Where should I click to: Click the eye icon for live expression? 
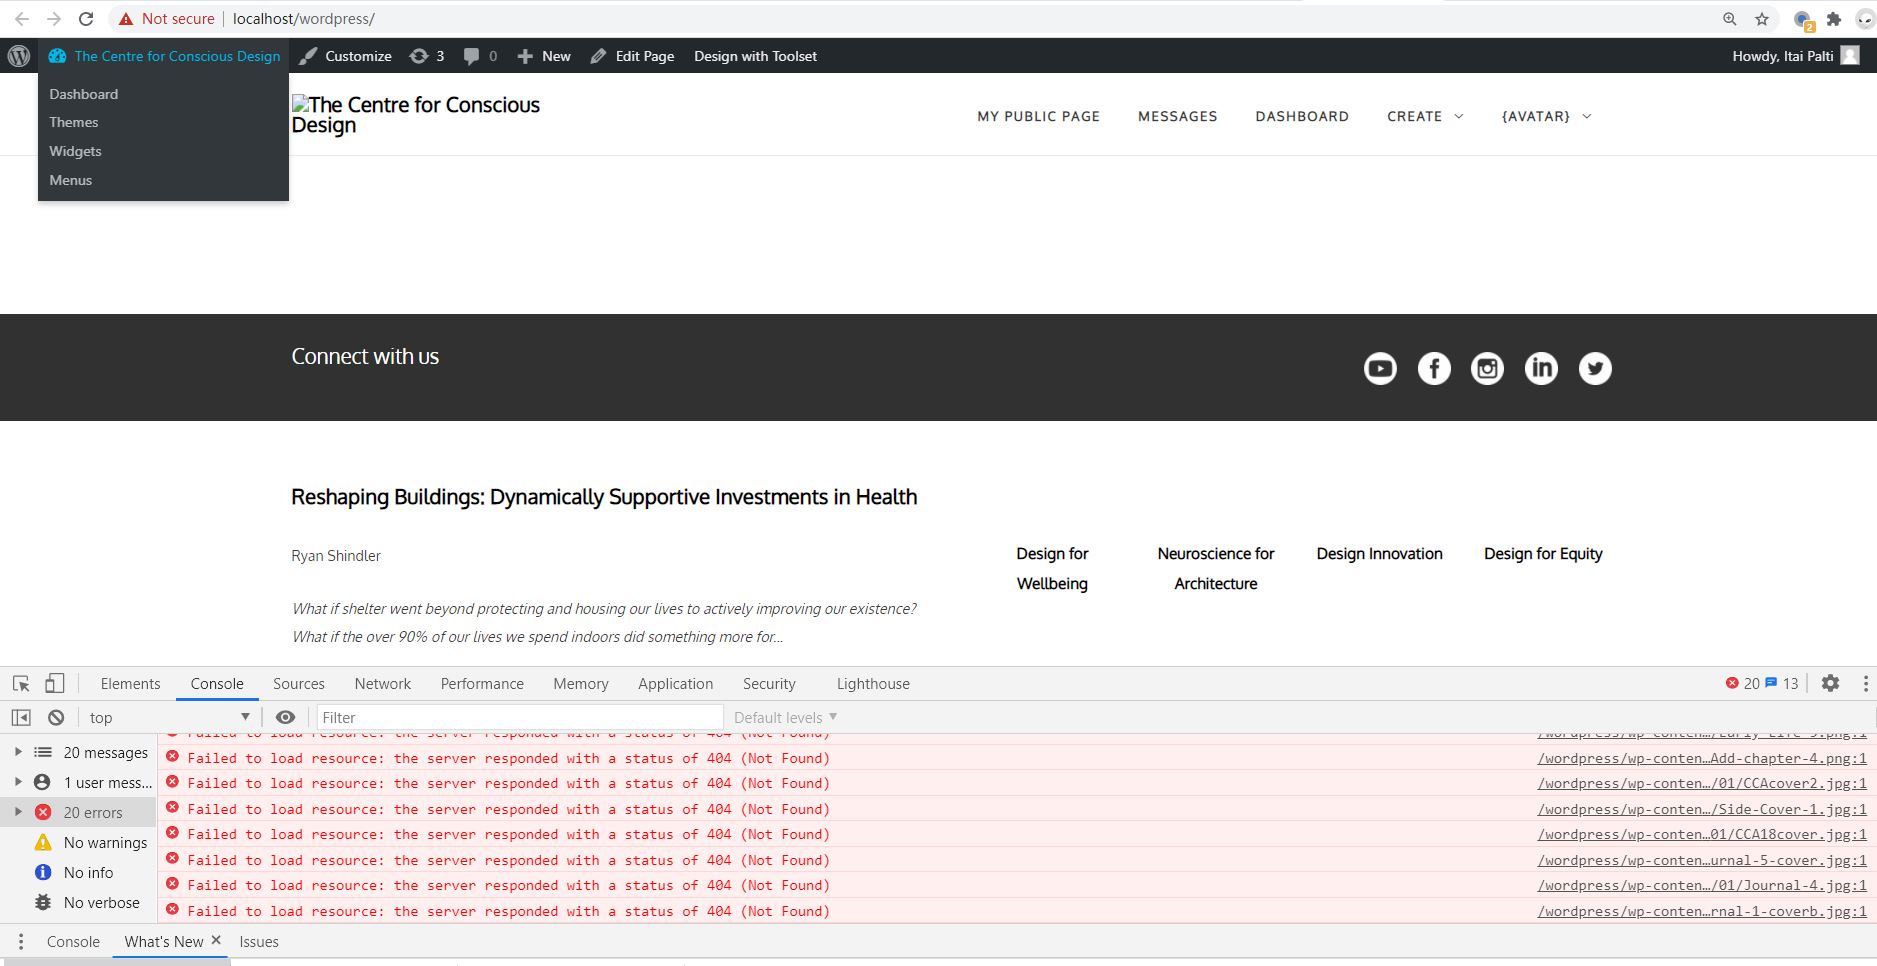[x=285, y=718]
